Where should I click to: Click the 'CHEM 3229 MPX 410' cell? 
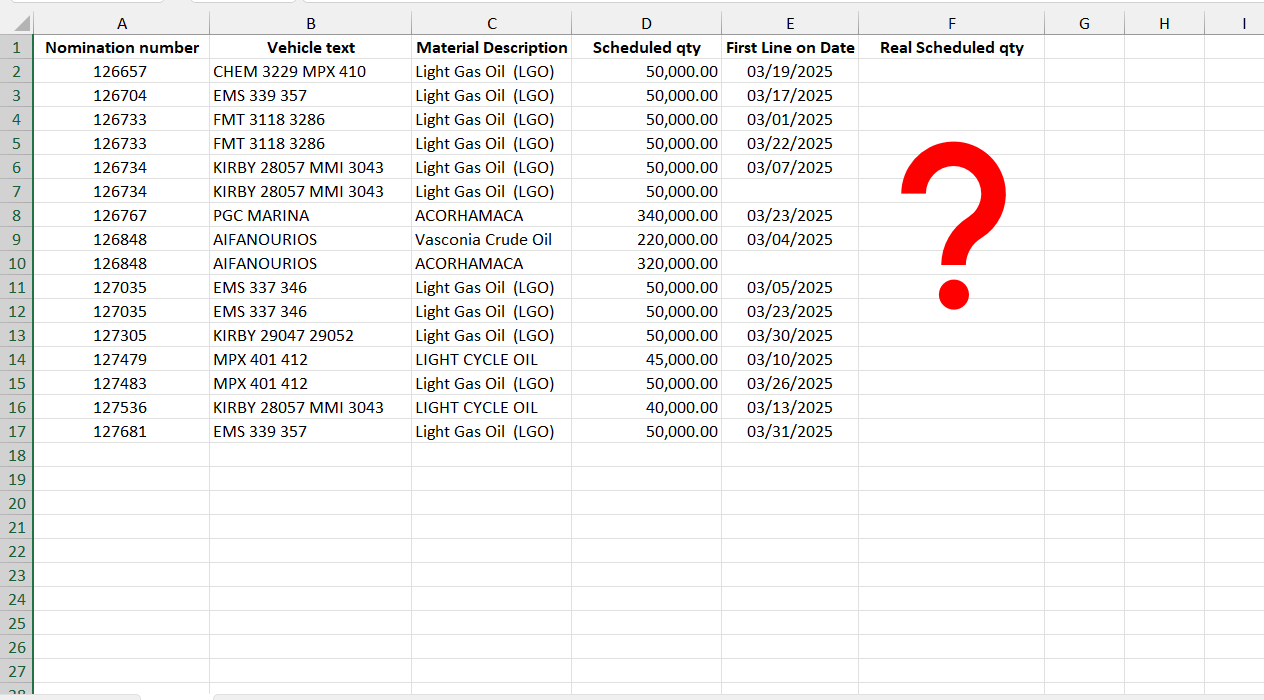click(x=311, y=71)
